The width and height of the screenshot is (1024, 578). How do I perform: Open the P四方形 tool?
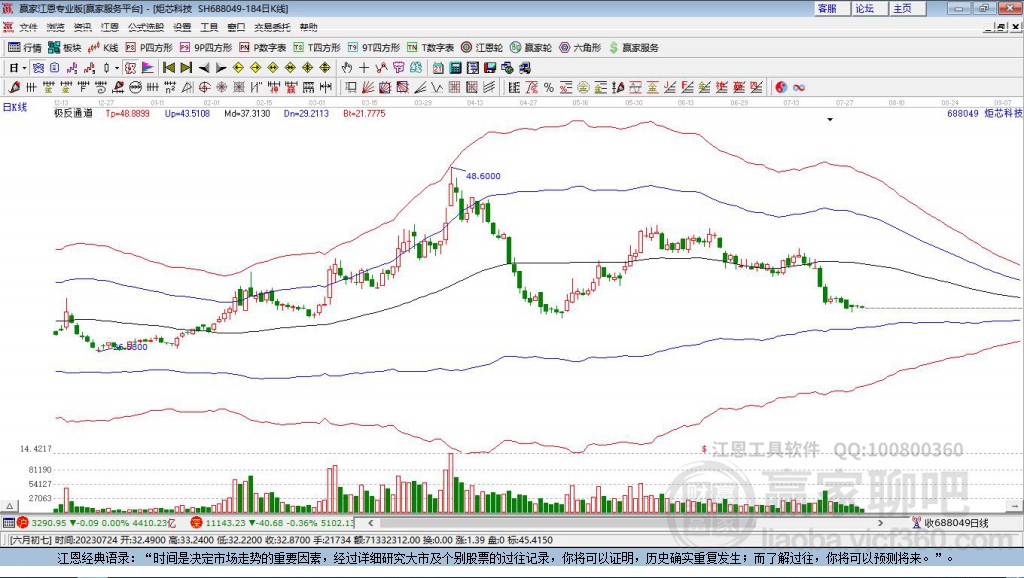(149, 48)
